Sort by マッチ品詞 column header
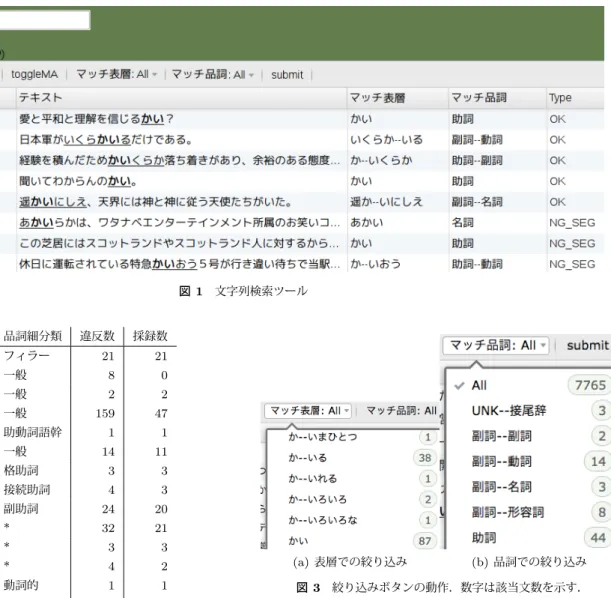 pos(497,97)
